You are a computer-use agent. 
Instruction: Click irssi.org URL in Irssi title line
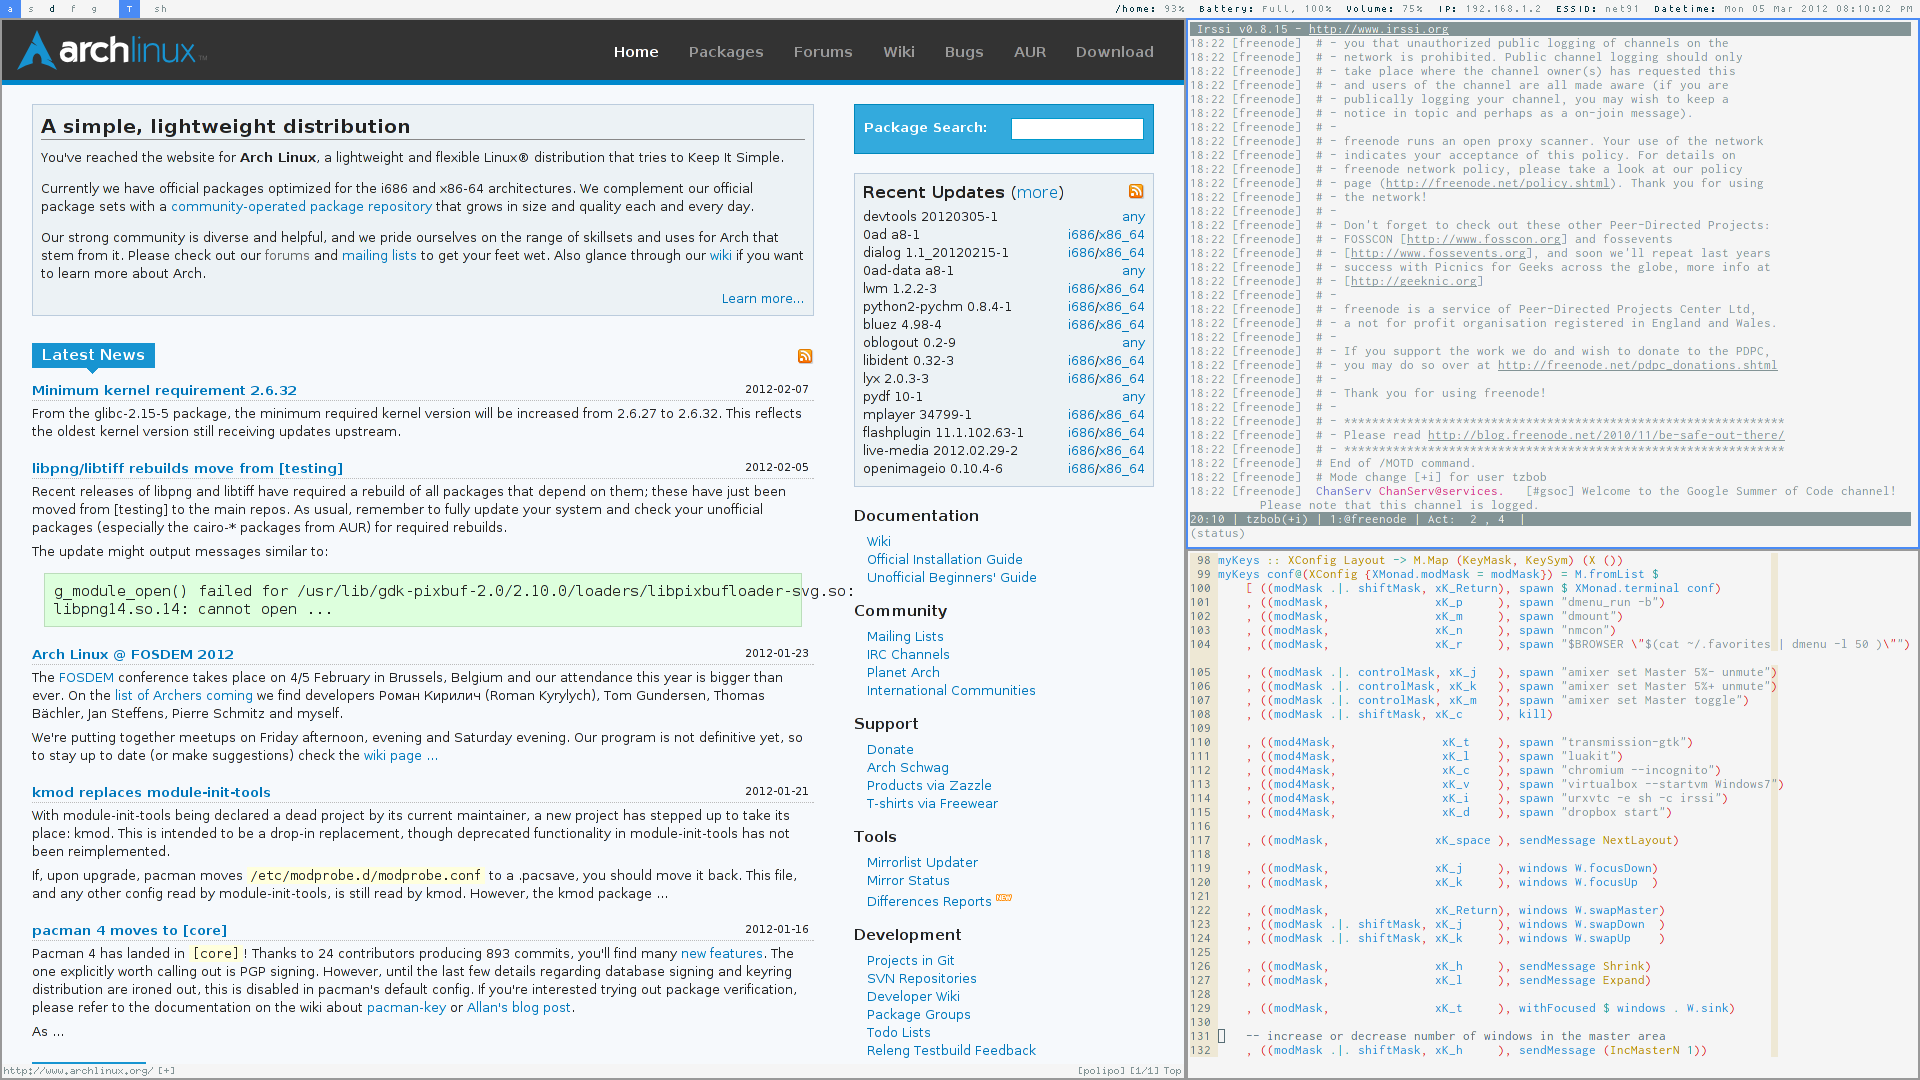pos(1378,29)
